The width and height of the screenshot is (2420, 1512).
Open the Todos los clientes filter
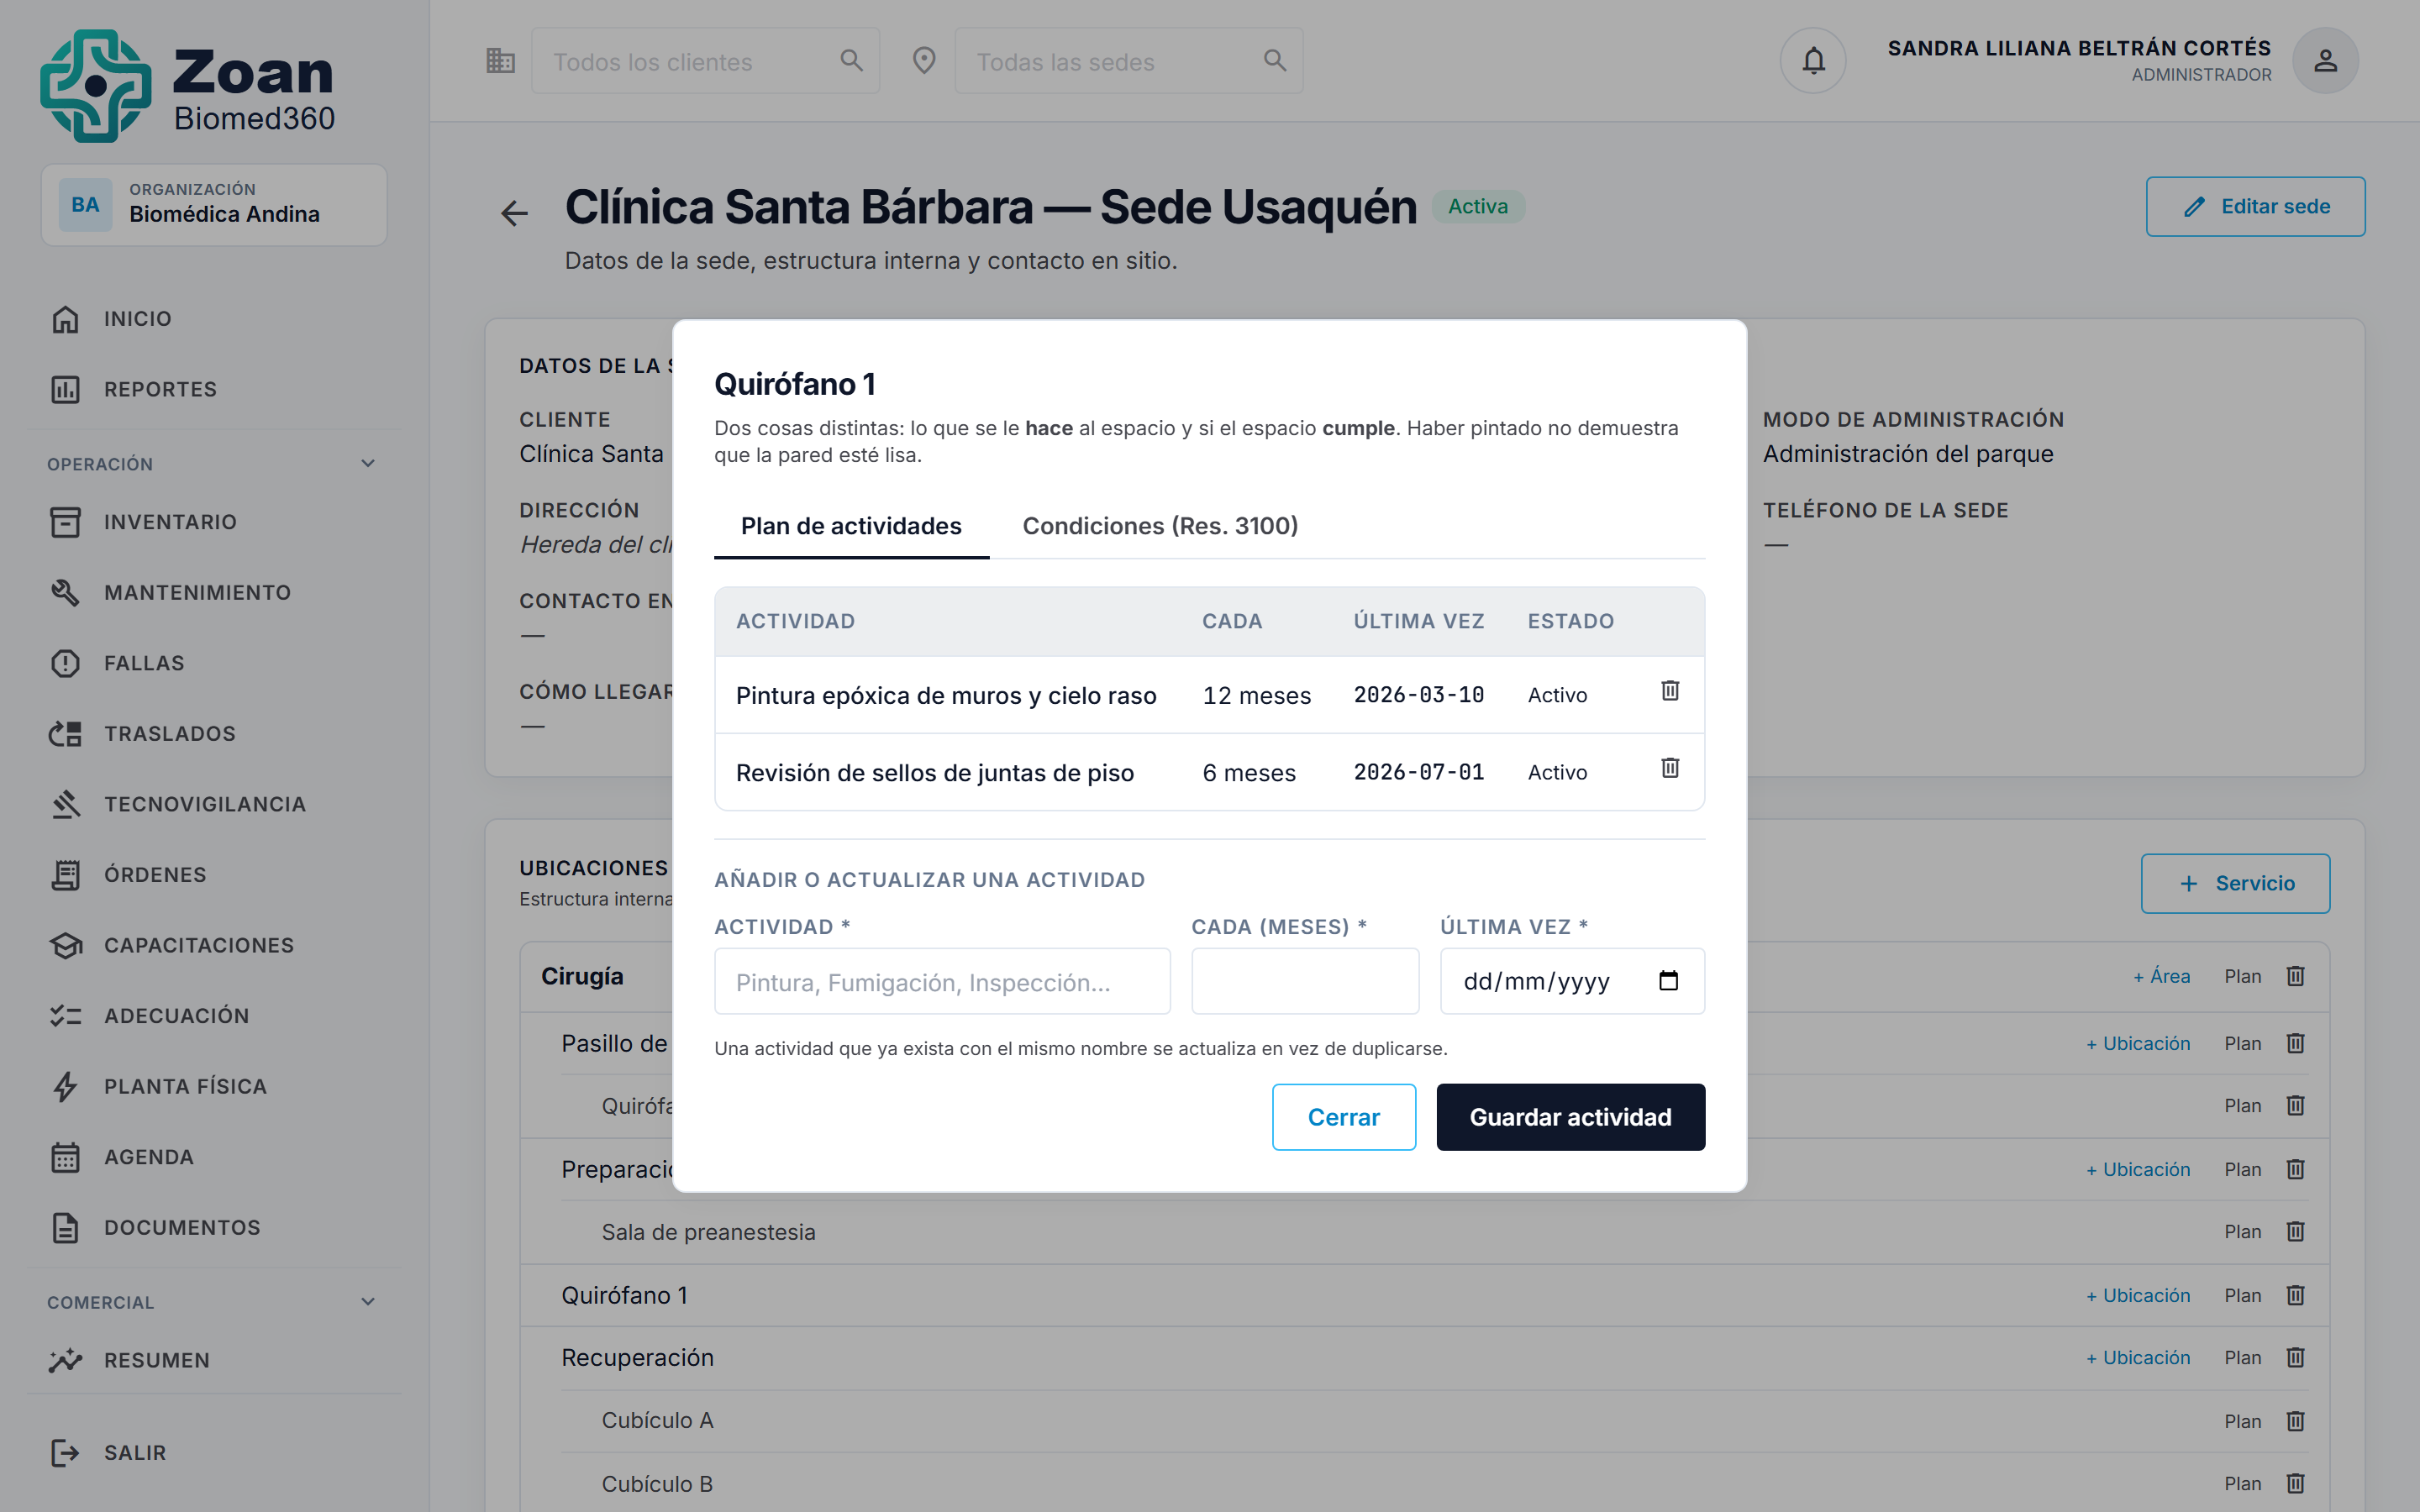pyautogui.click(x=705, y=61)
